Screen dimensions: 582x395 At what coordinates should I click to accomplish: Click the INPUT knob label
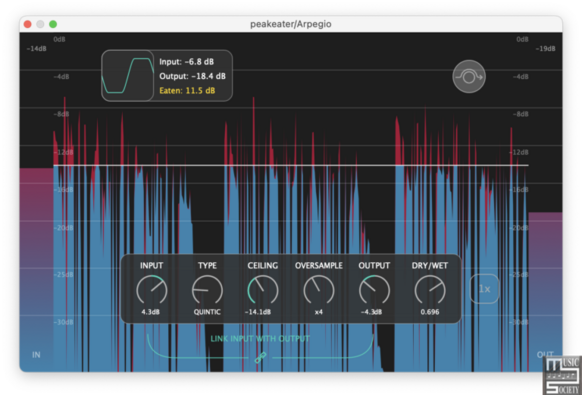pyautogui.click(x=151, y=265)
